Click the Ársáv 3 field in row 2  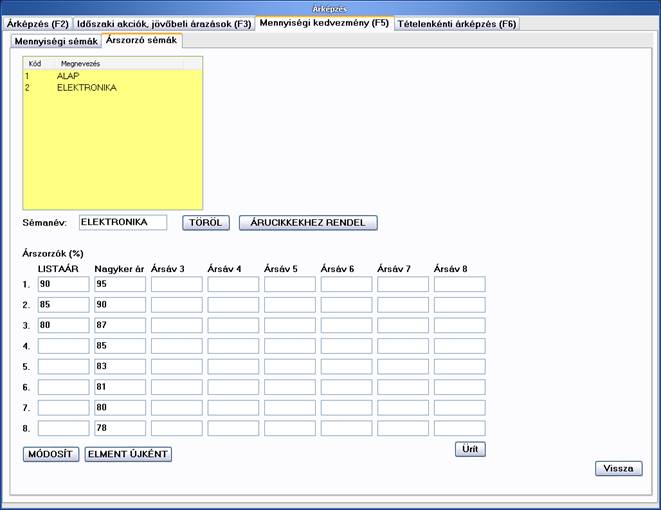point(177,305)
